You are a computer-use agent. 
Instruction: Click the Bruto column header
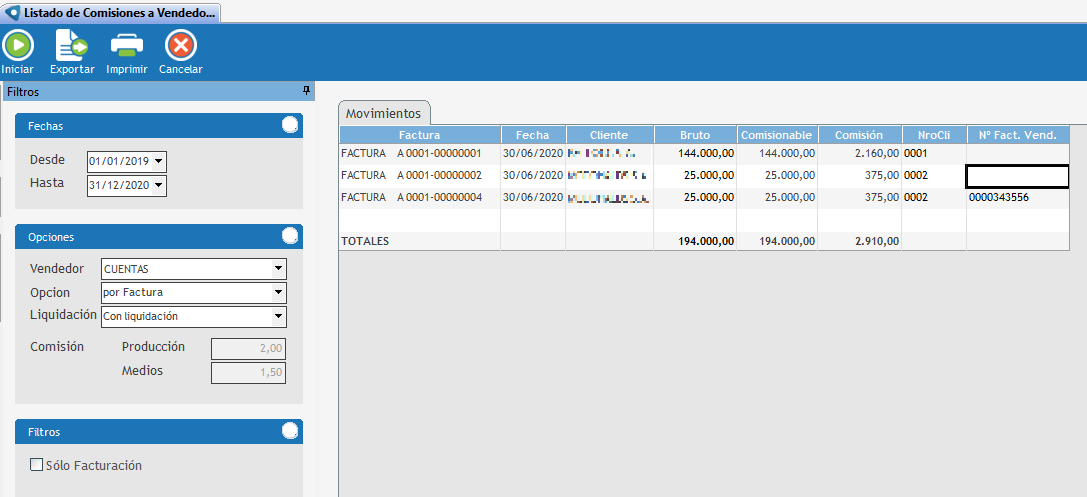(x=695, y=135)
